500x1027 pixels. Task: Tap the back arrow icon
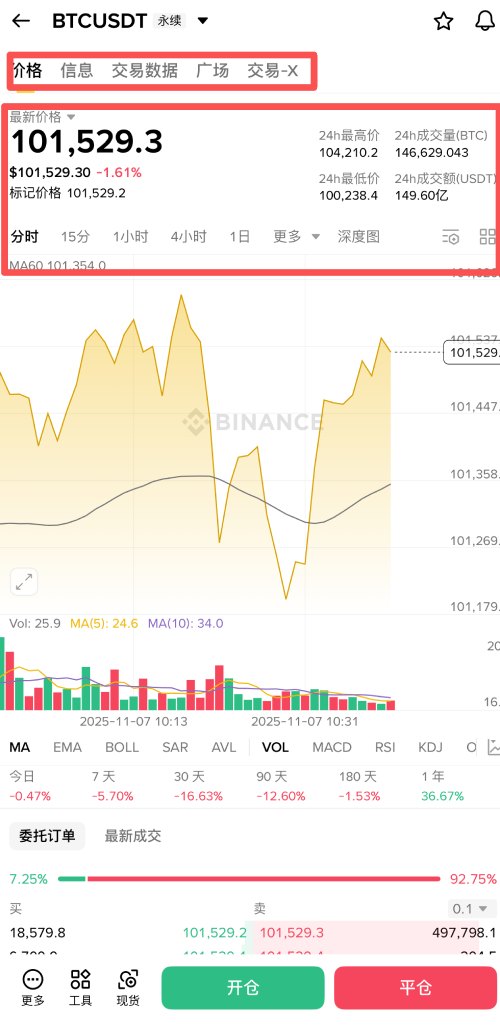tap(21, 21)
